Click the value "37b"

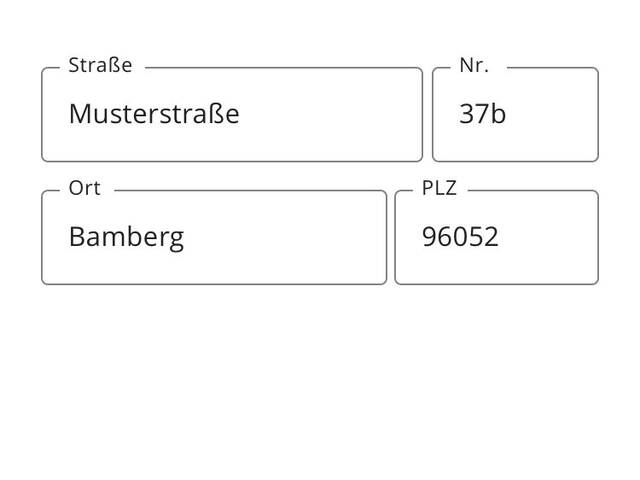[482, 114]
